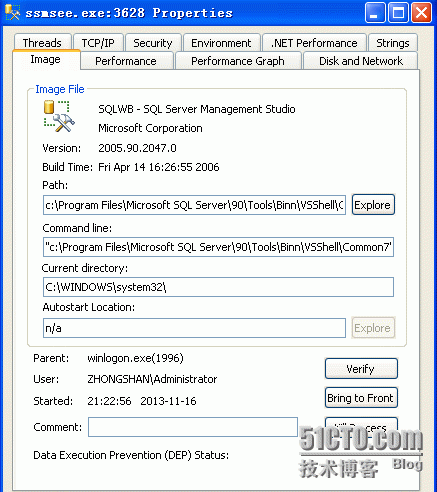Minimize the Properties window
This screenshot has width=437, height=492.
click(x=375, y=13)
